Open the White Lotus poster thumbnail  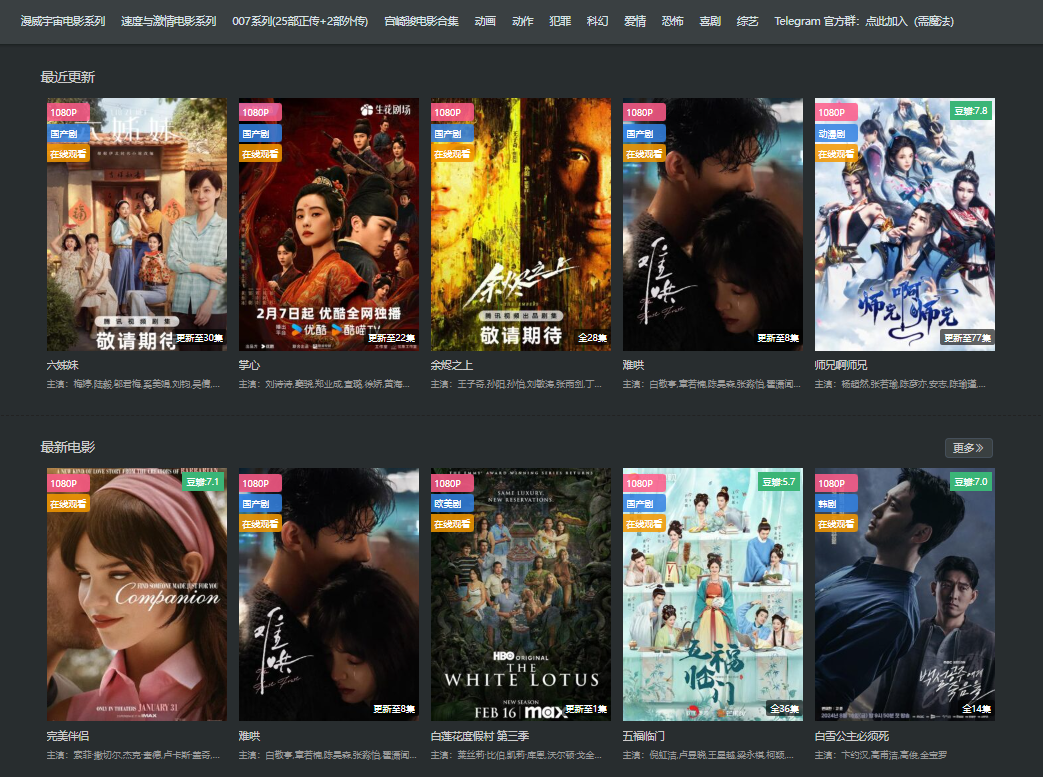pyautogui.click(x=521, y=594)
